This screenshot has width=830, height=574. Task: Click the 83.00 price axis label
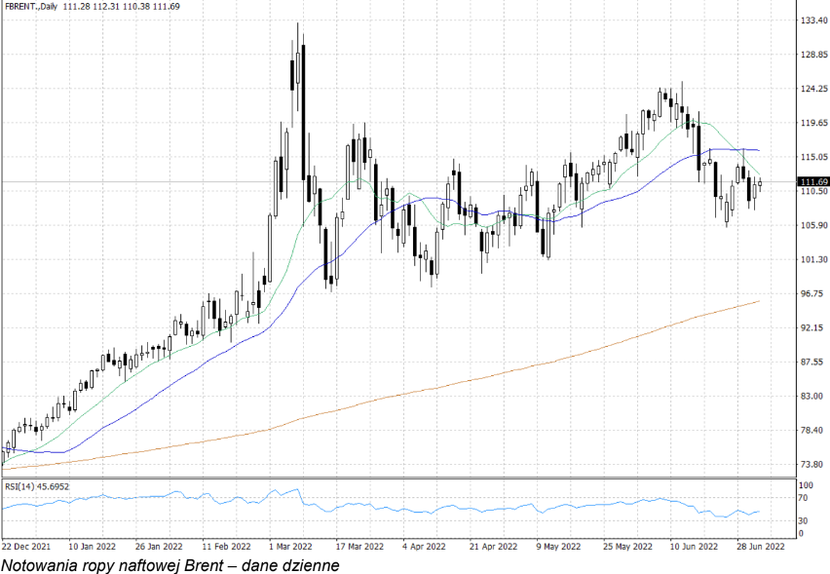pos(813,396)
